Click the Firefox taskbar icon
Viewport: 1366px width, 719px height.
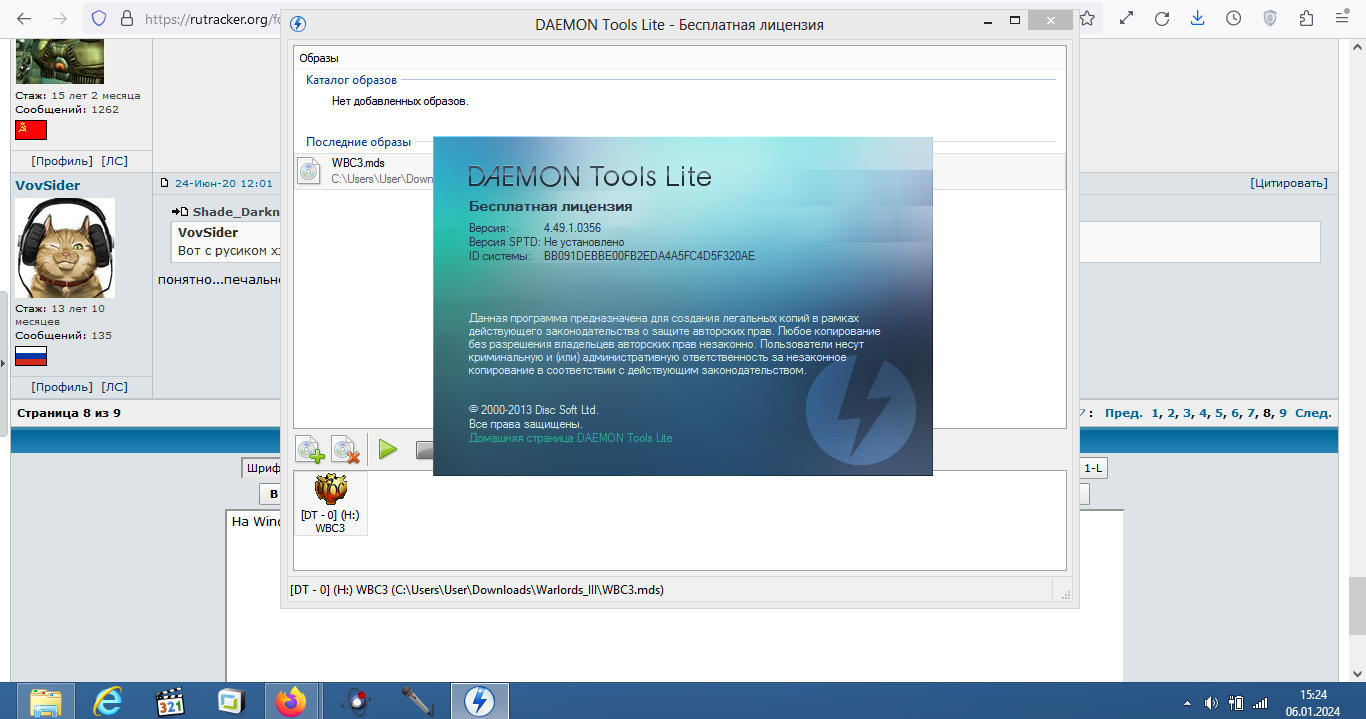pyautogui.click(x=292, y=702)
